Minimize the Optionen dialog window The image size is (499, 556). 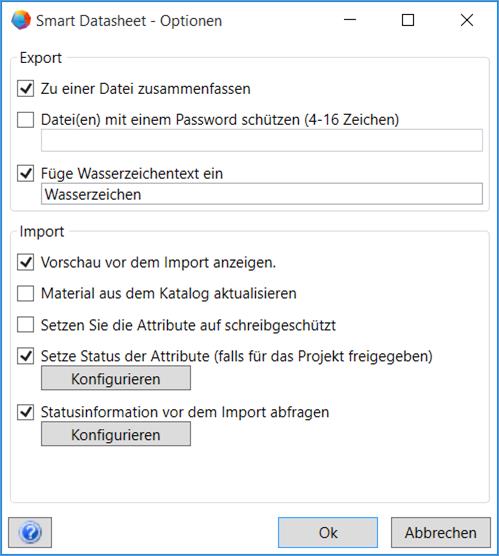tap(350, 20)
